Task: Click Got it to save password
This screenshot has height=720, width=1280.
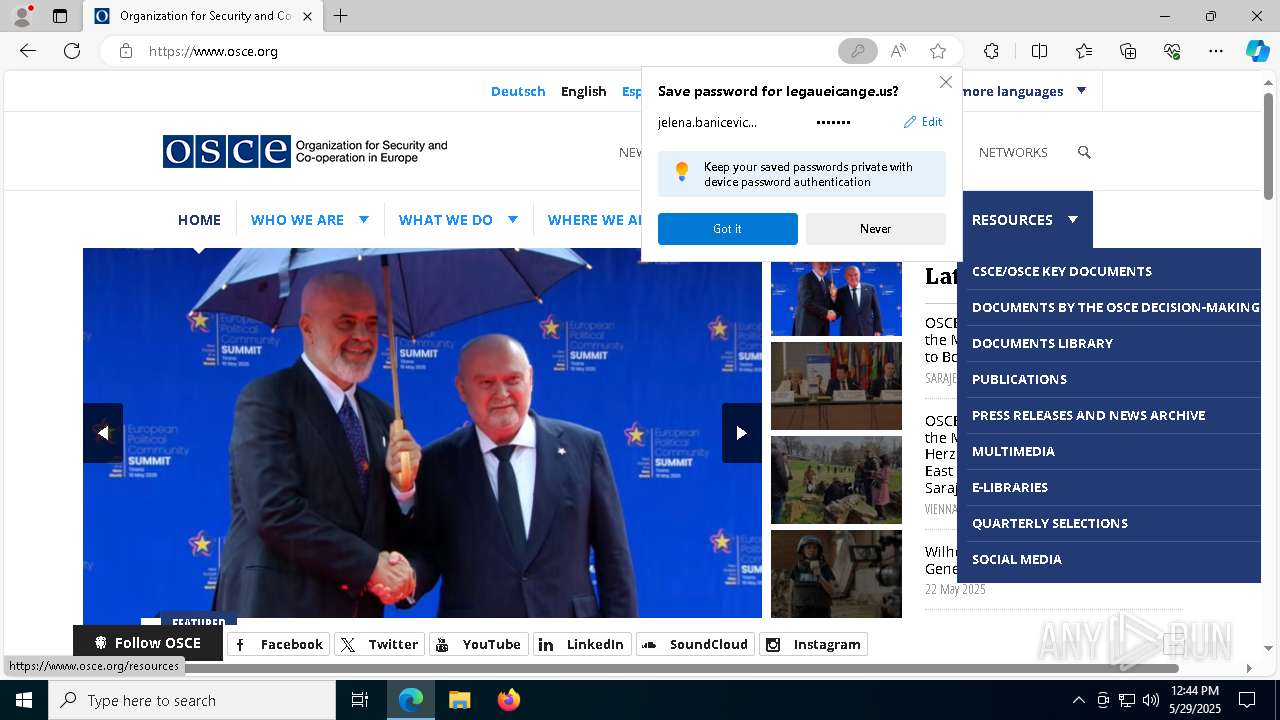Action: (x=728, y=229)
